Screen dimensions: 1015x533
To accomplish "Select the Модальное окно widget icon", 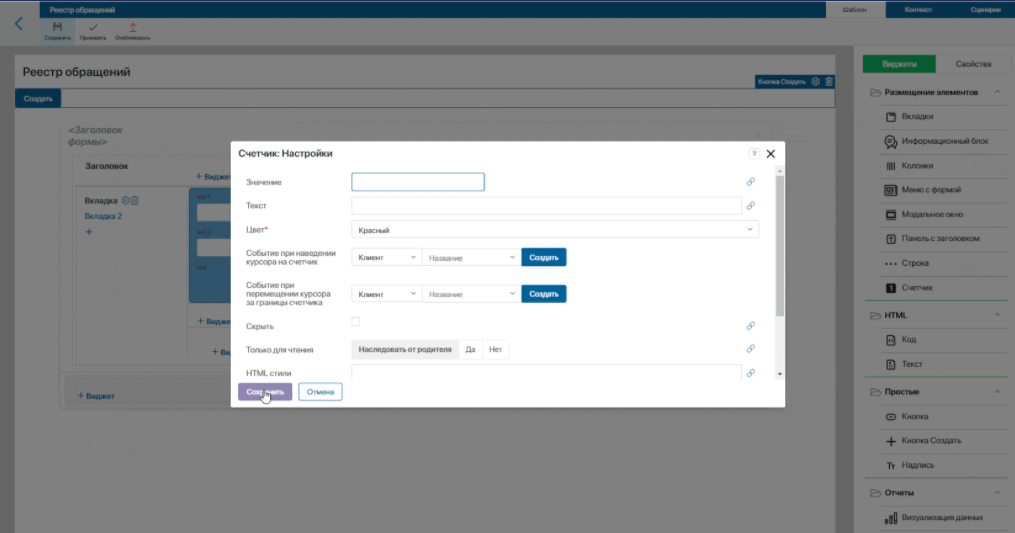I will tap(891, 214).
